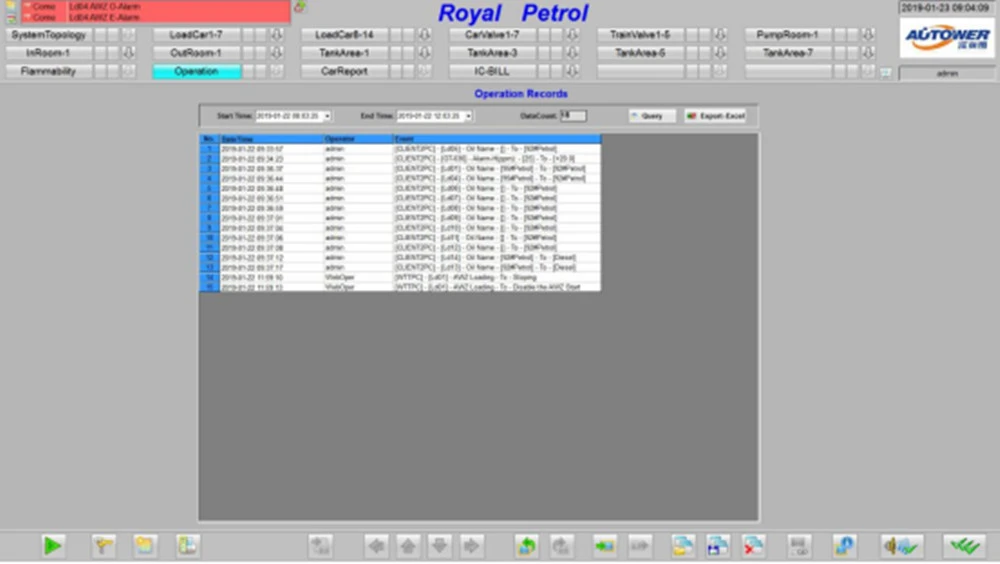
Task: Open the InRoom-1 page
Action: coord(48,53)
